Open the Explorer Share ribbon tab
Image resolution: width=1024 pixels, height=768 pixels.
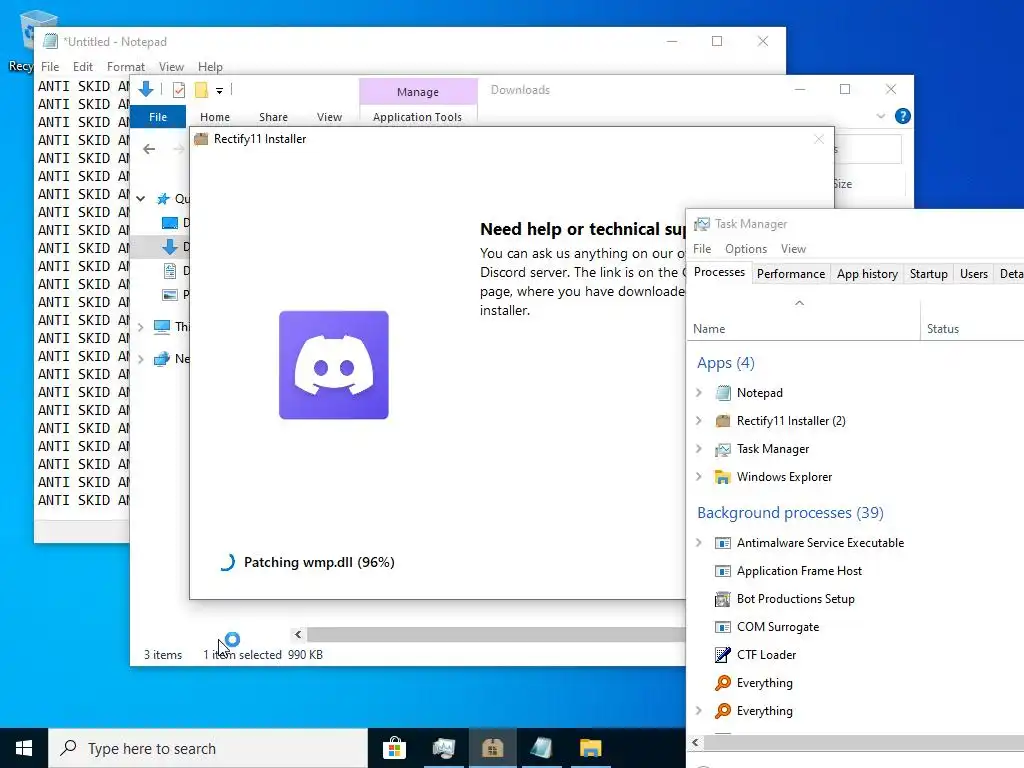coord(273,117)
